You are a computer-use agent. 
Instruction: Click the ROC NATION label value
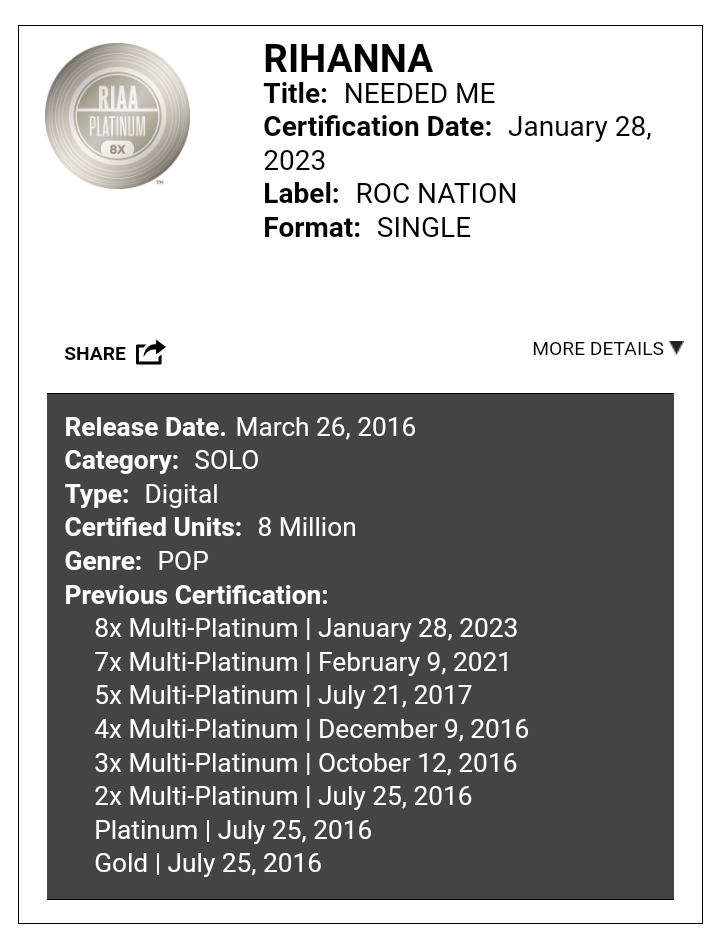pos(436,194)
